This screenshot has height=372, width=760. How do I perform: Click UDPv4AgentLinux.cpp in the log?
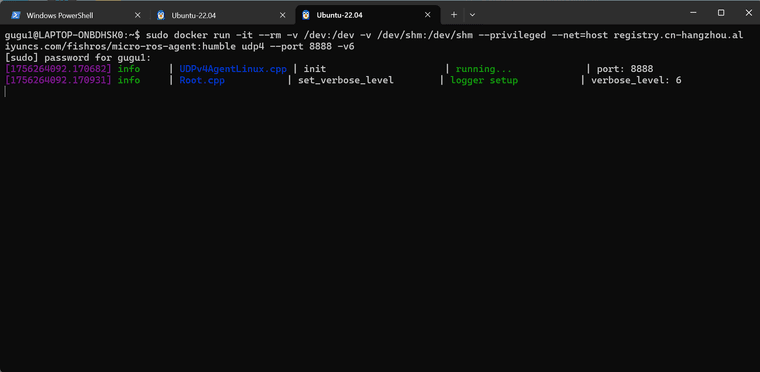point(233,69)
